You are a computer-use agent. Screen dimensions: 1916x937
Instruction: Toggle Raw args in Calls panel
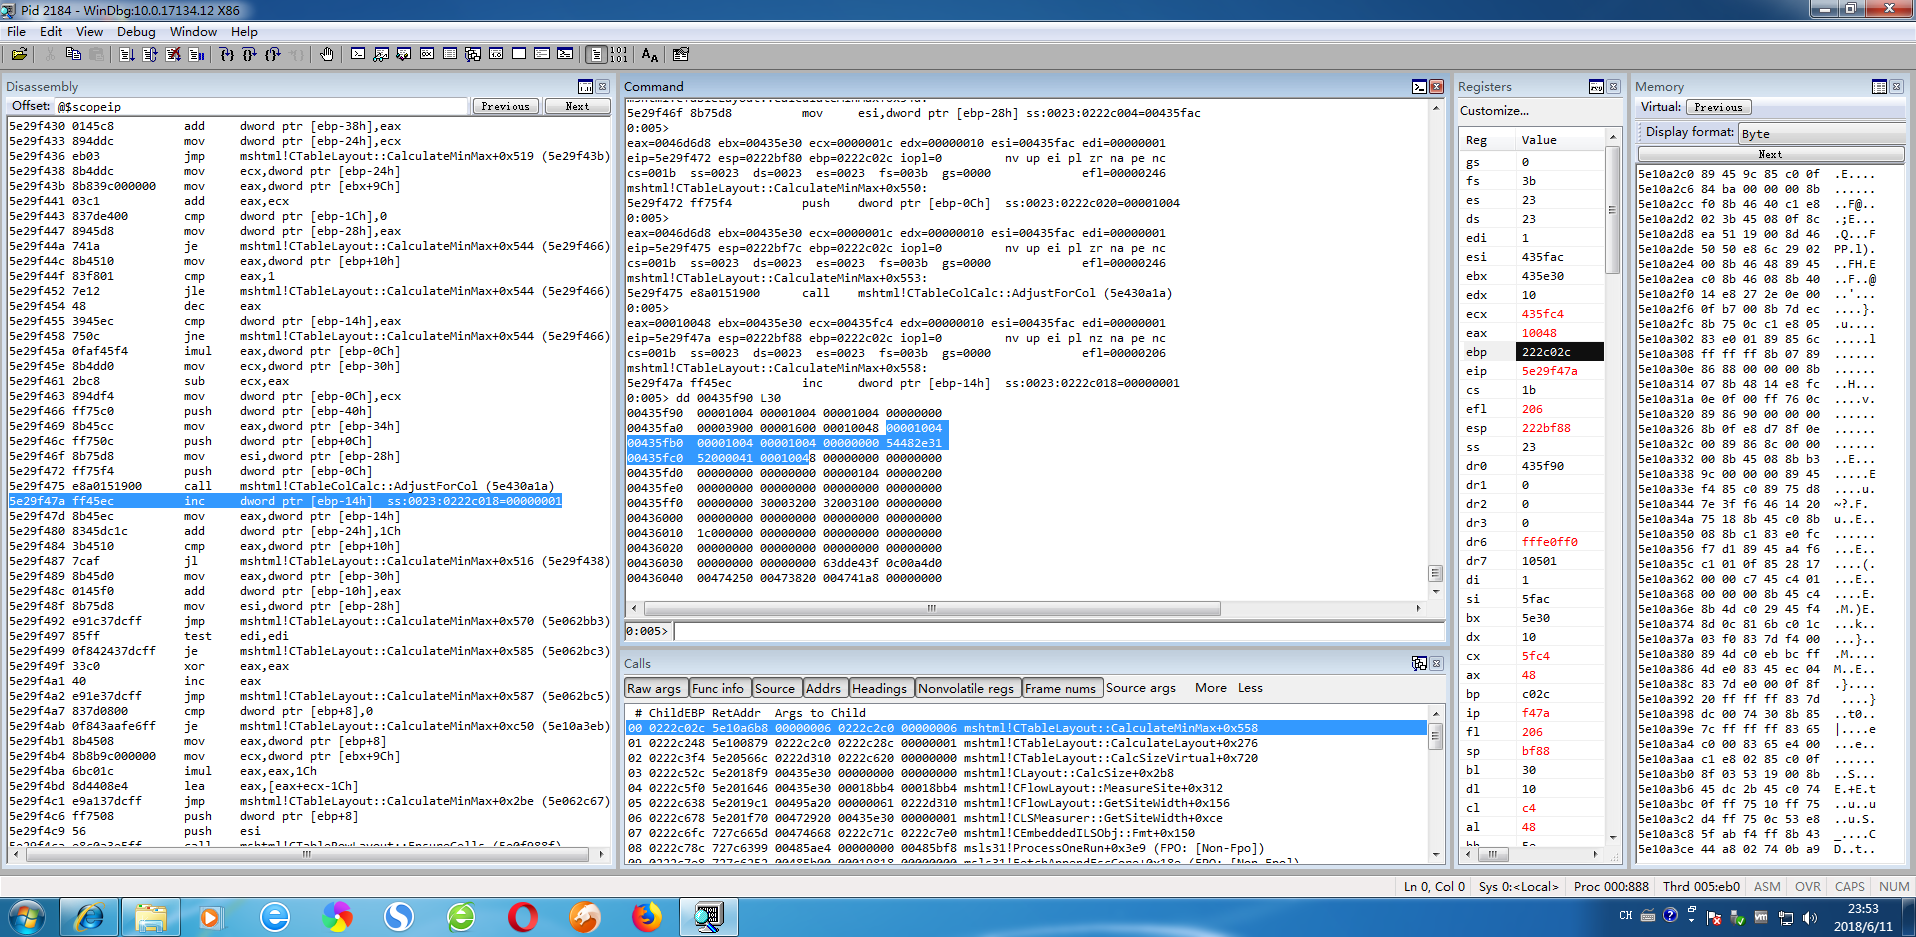(654, 688)
